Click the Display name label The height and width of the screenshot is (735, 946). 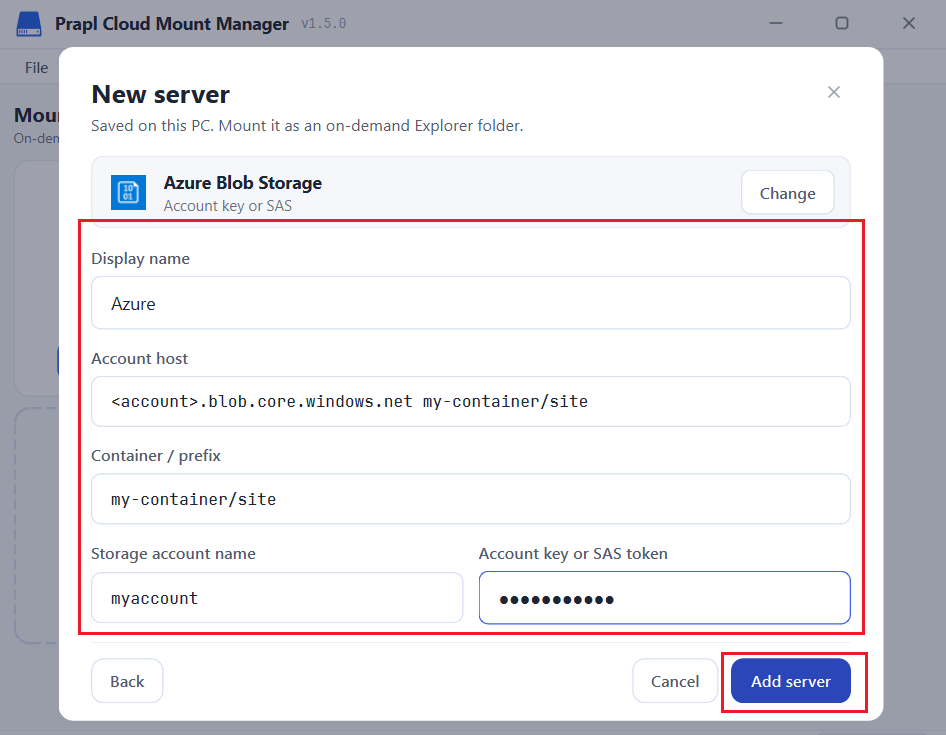(x=141, y=258)
